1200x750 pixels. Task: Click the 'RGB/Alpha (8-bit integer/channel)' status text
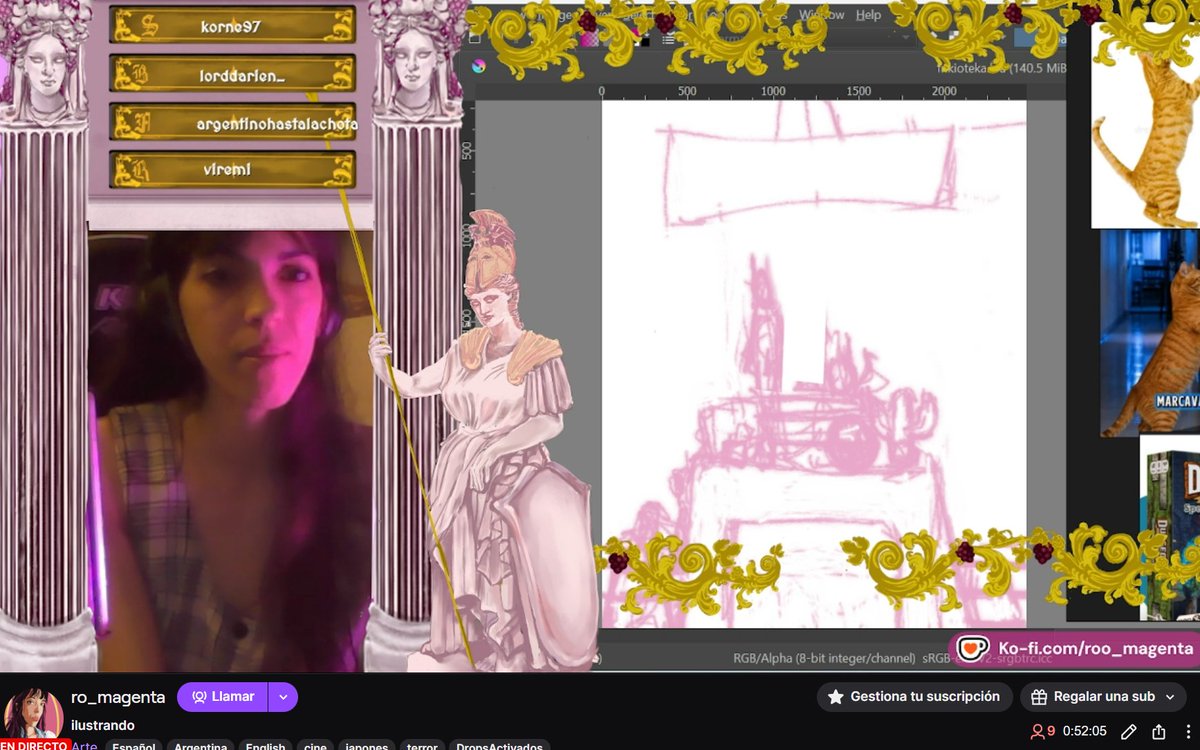coord(824,658)
